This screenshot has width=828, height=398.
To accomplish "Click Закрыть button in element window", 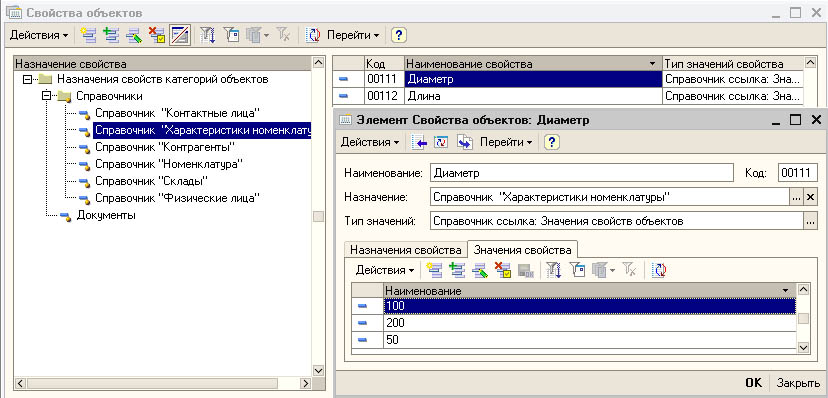I will pos(798,383).
